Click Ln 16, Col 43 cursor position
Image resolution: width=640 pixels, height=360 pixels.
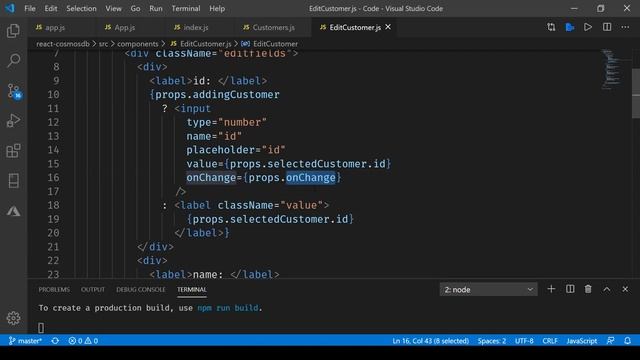(431, 340)
